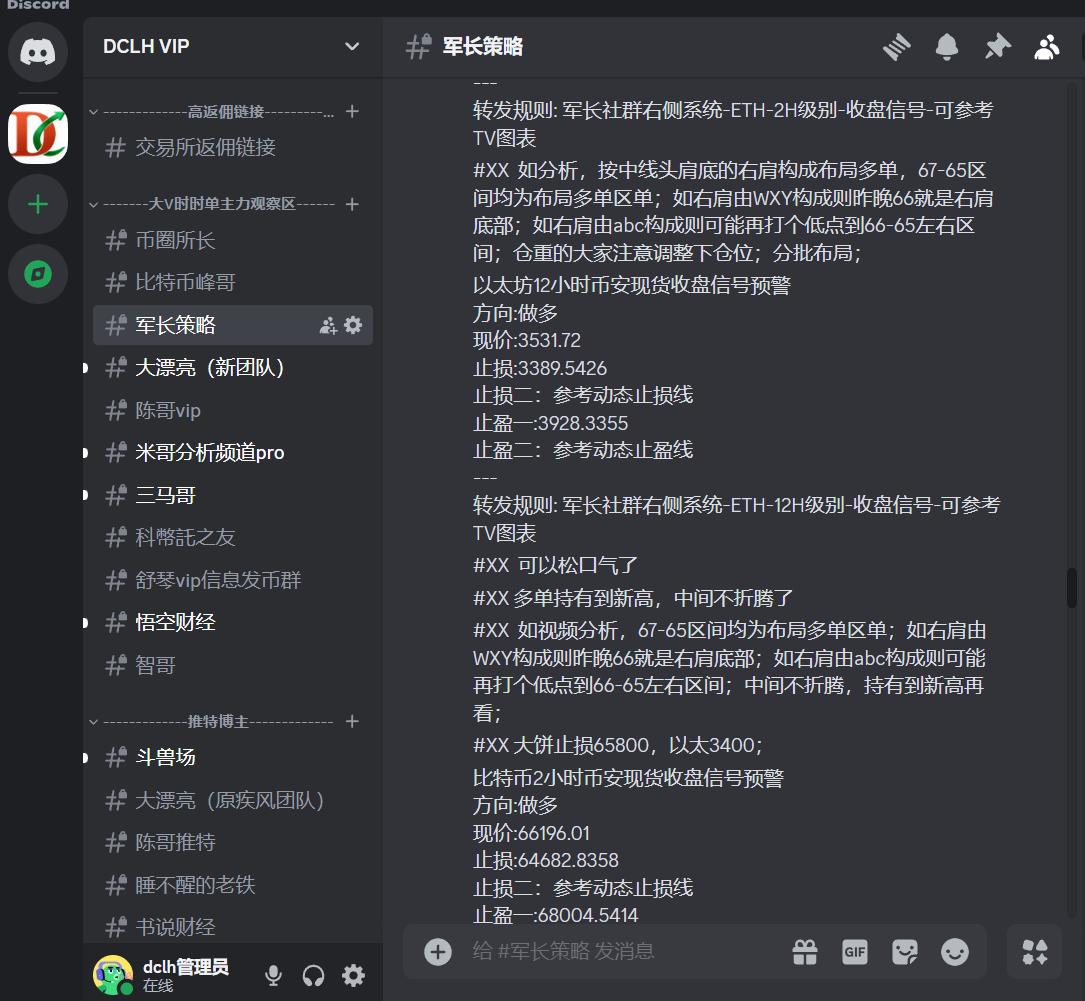Image resolution: width=1085 pixels, height=1001 pixels.
Task: Deafen audio with the headphones toggle
Action: 313,974
